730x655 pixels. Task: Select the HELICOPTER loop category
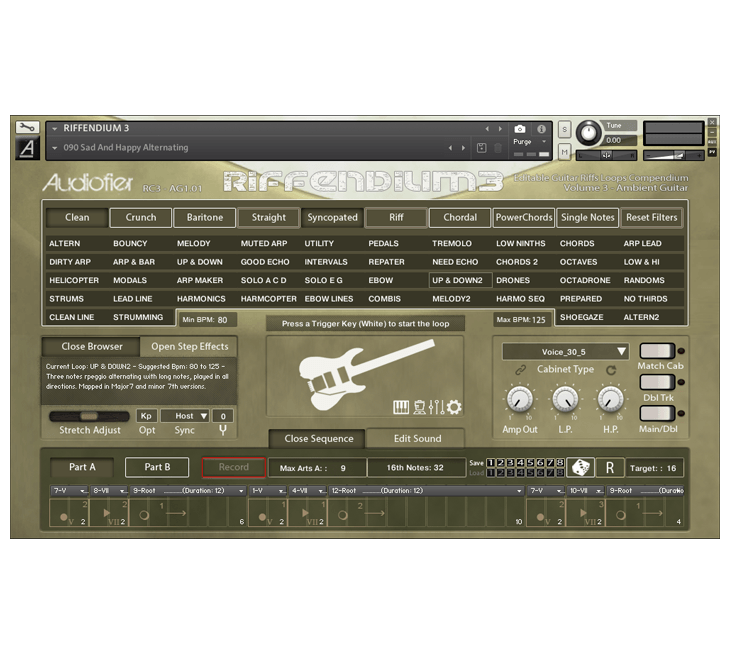(74, 280)
